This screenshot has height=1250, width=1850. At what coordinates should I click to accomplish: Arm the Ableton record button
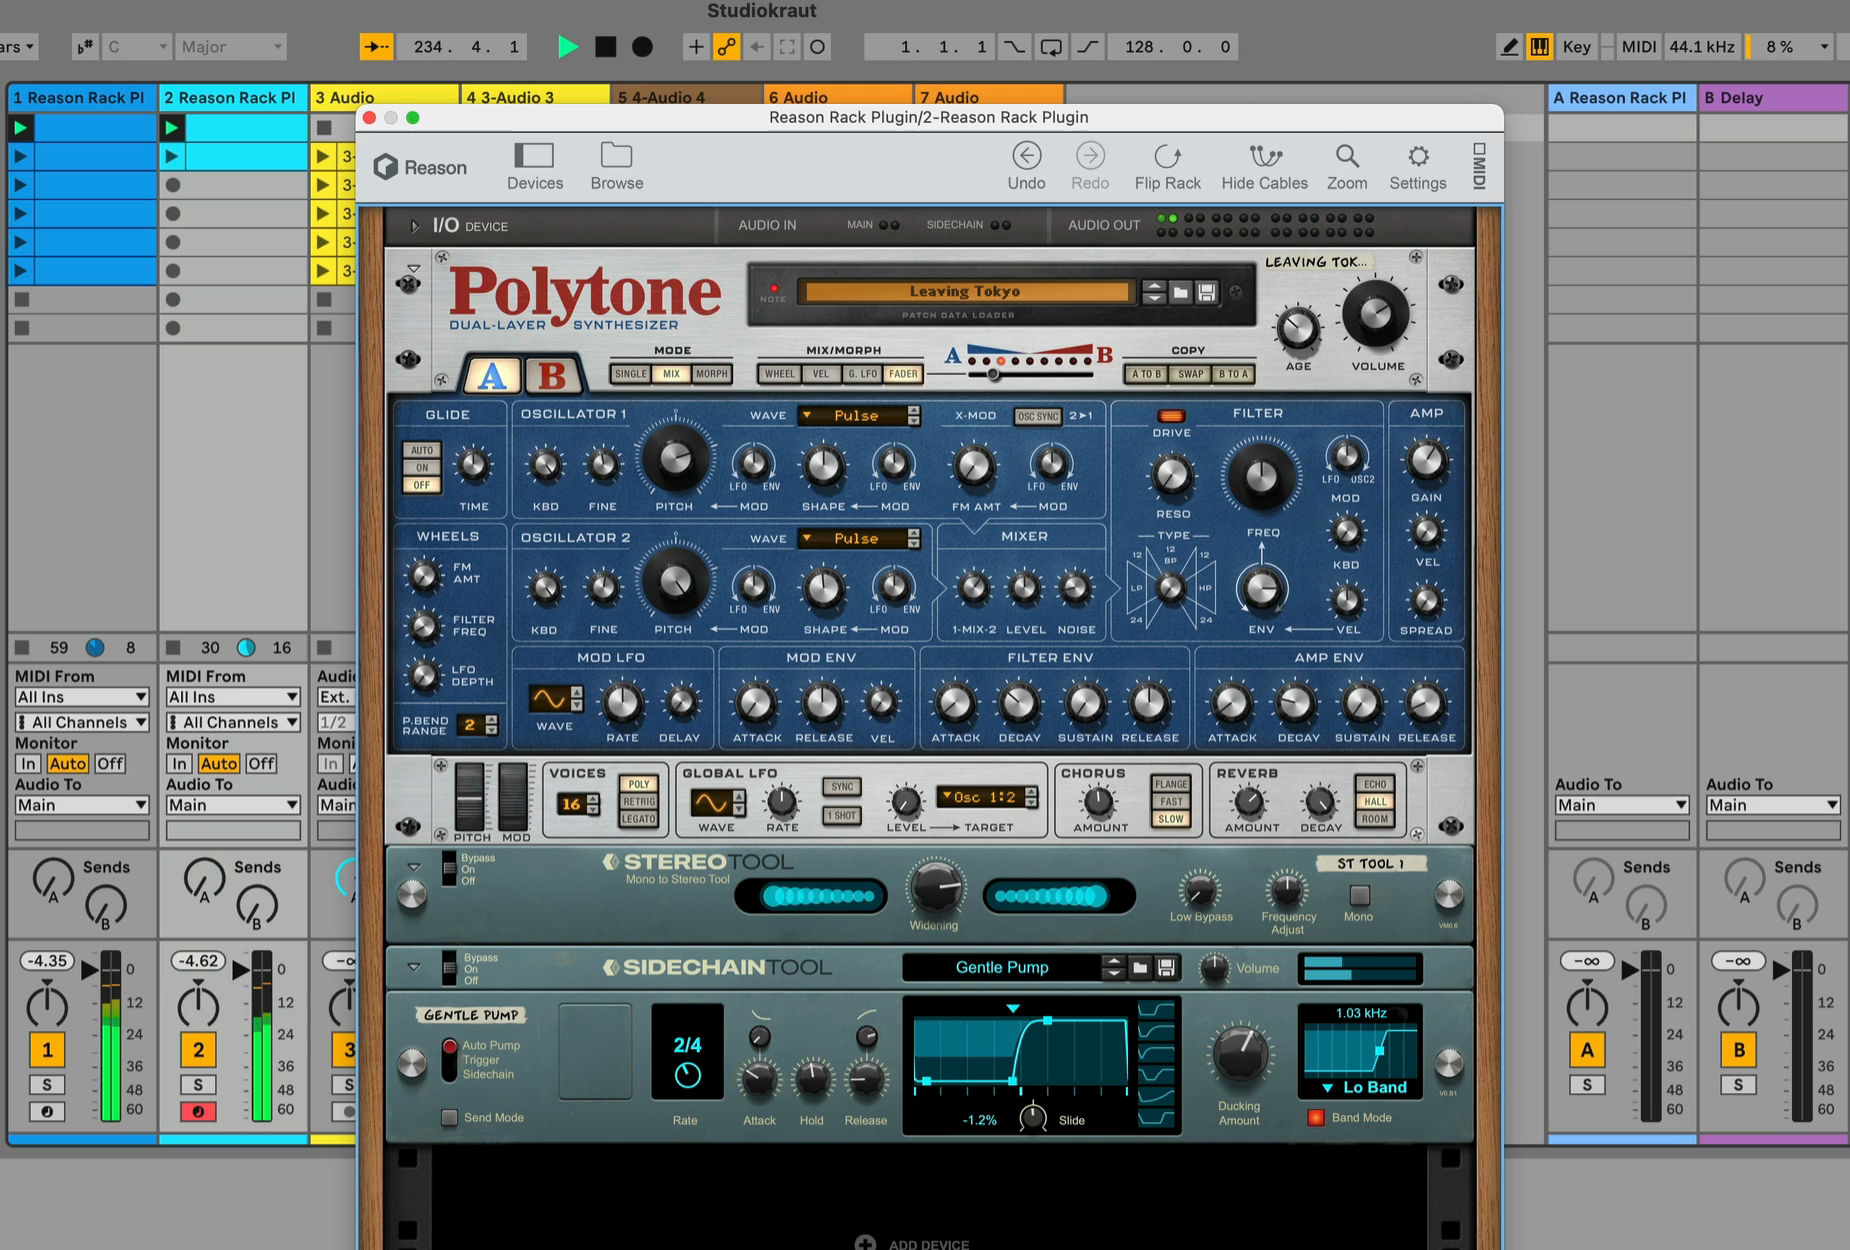[642, 47]
